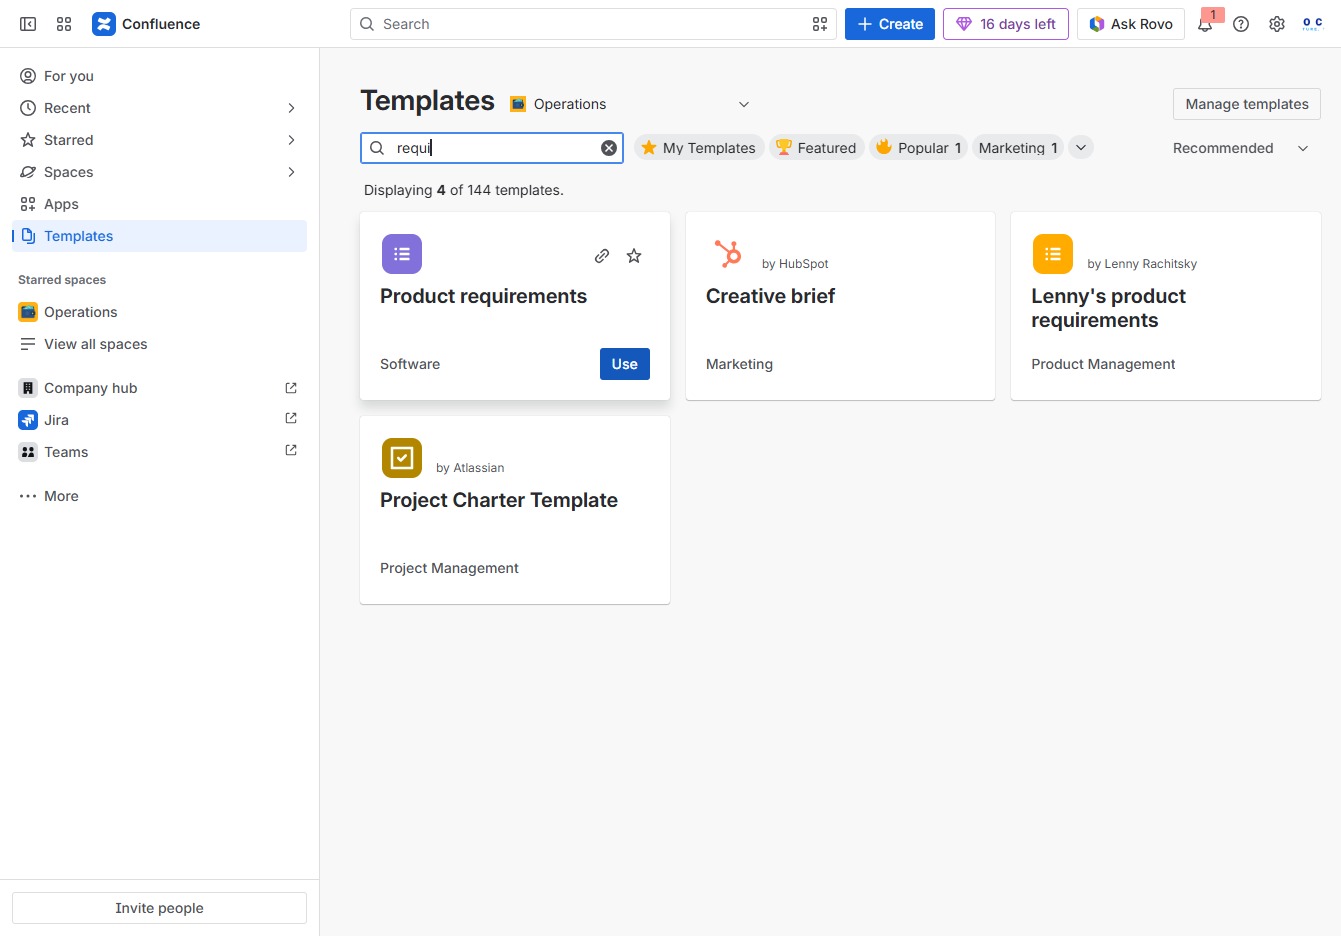Go to For you

[x=160, y=76]
